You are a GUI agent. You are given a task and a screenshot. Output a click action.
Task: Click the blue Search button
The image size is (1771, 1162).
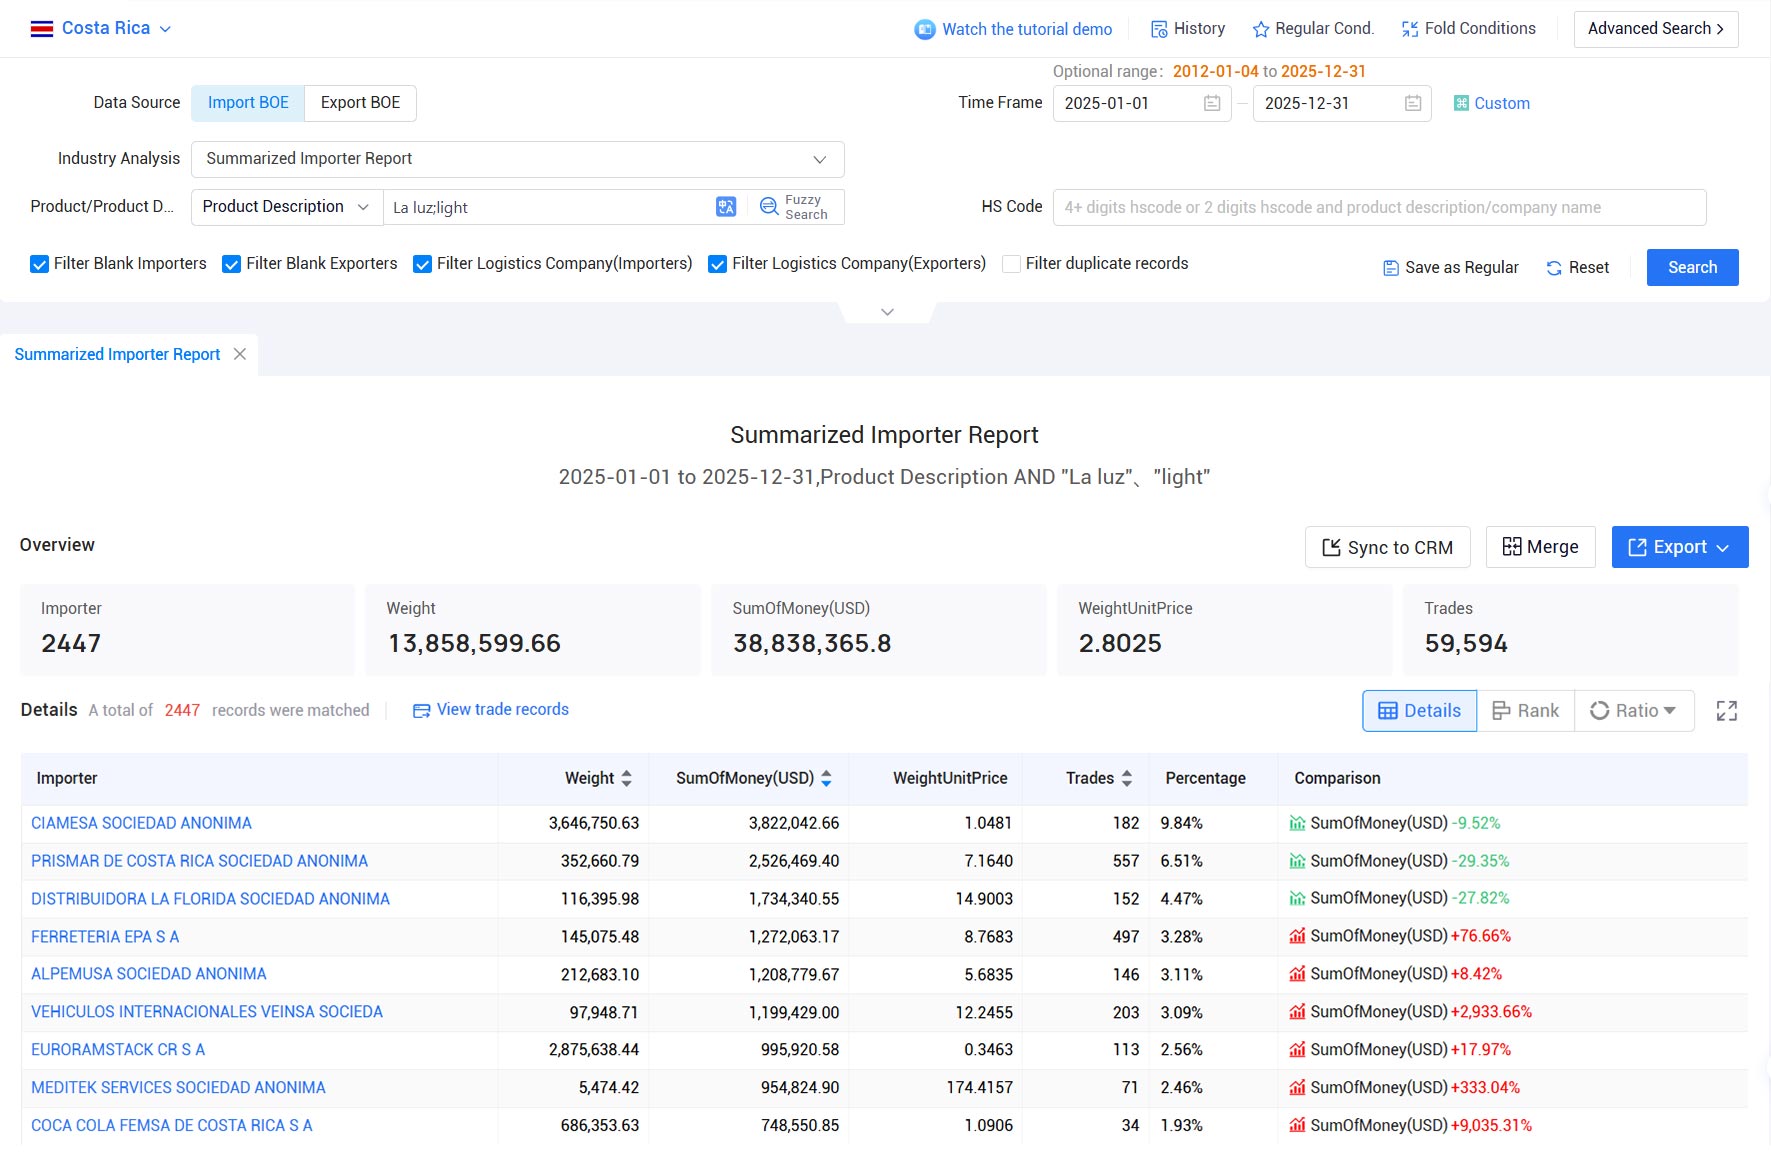[1692, 267]
